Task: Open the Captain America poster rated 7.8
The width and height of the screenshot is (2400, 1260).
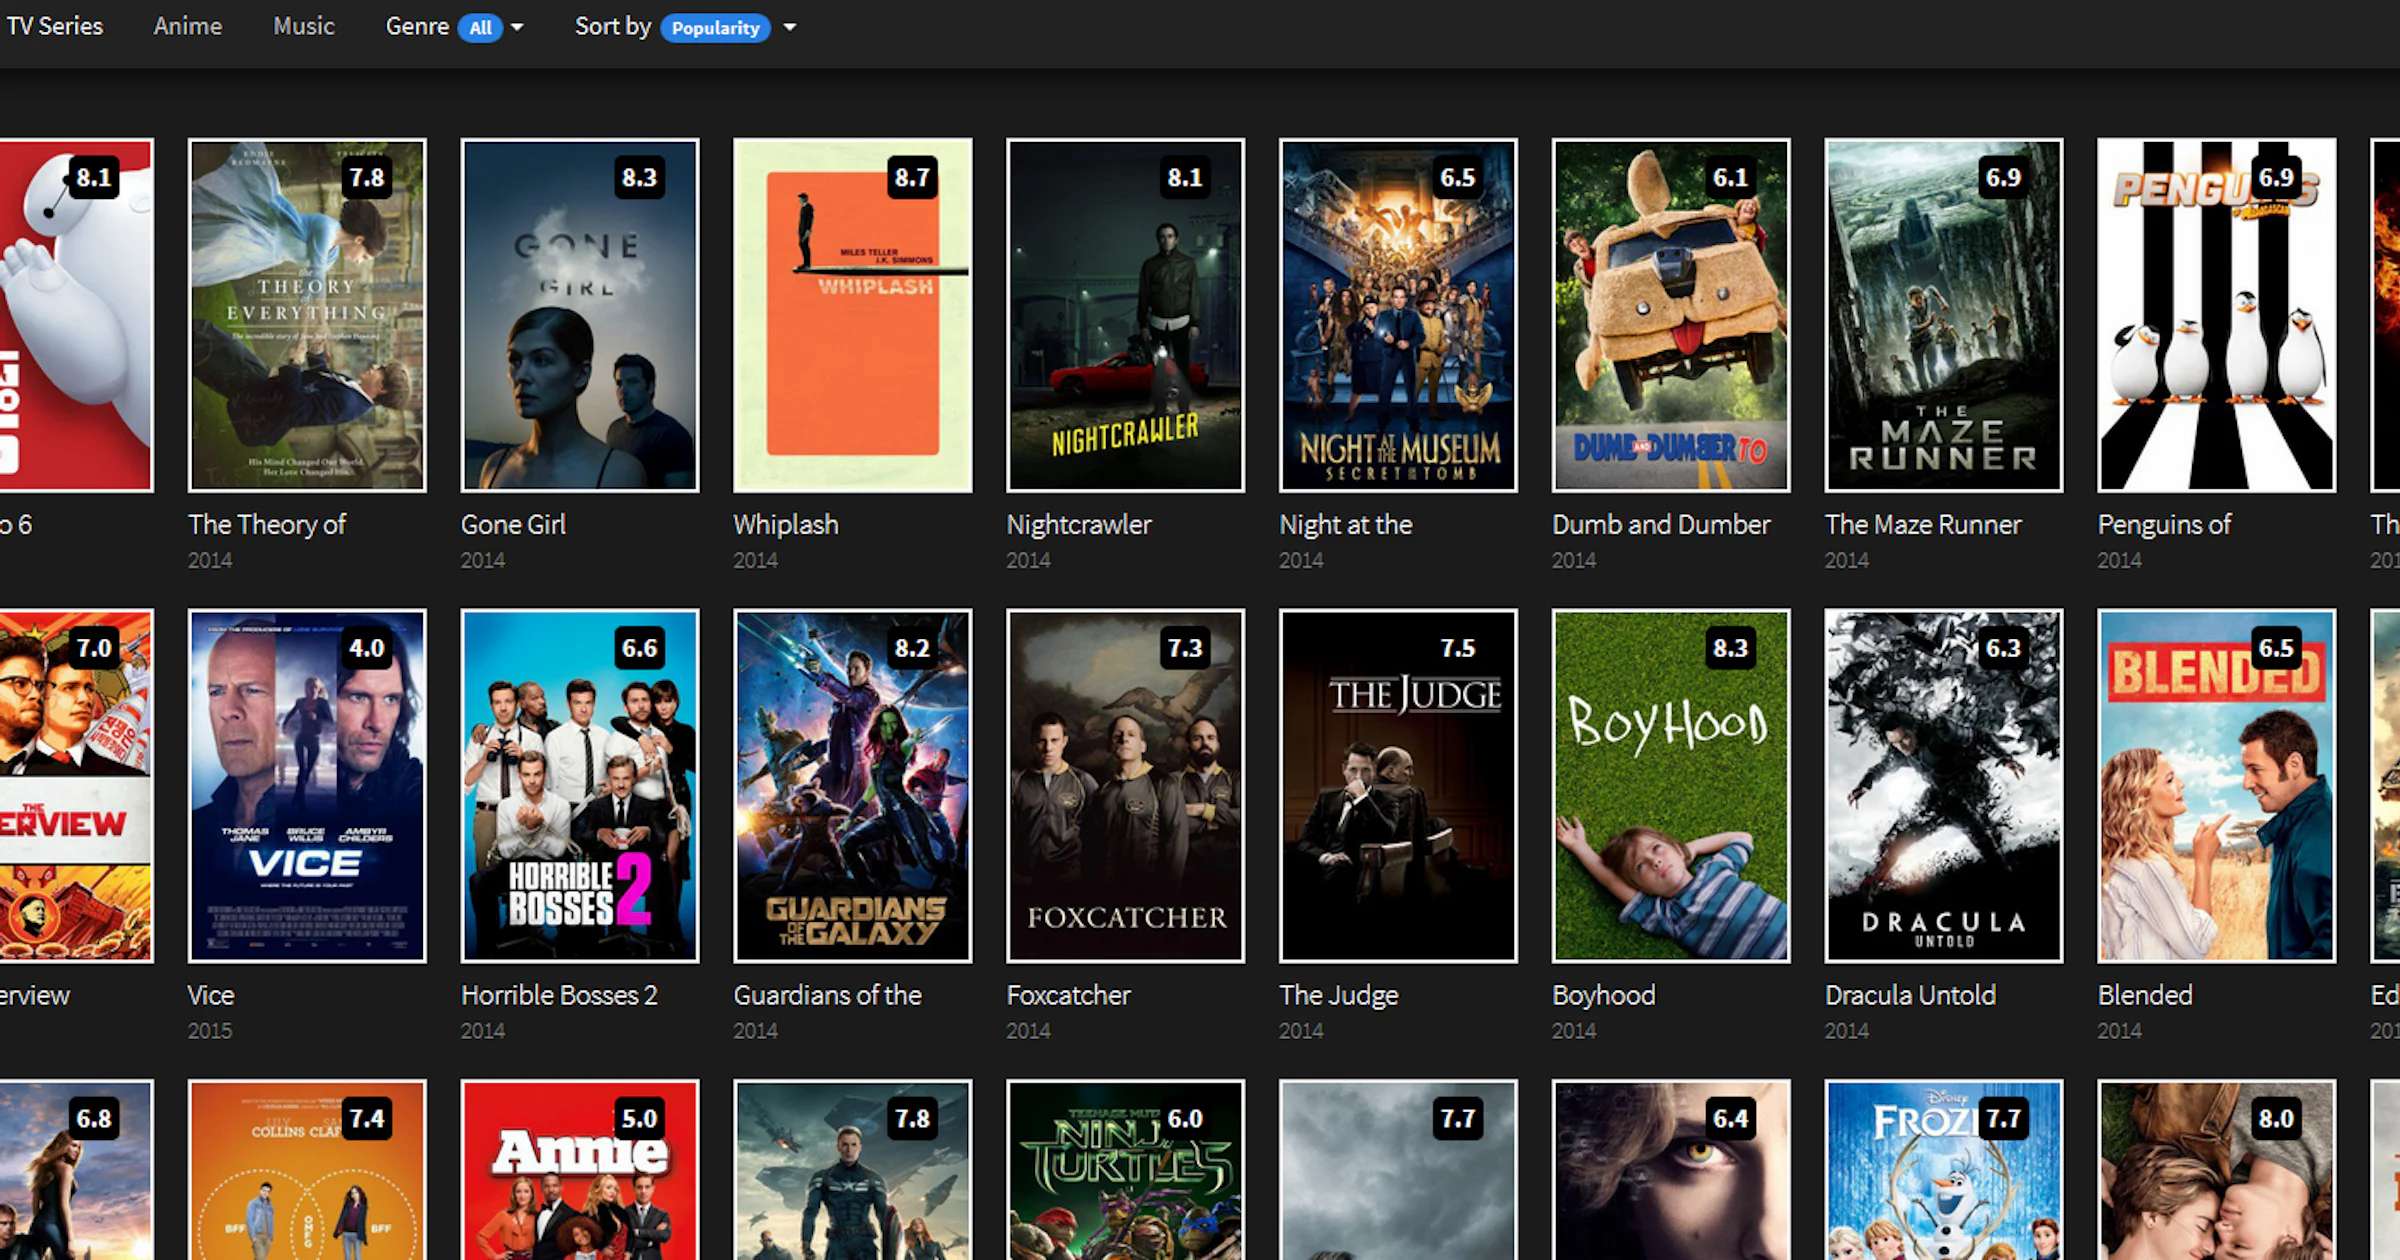Action: tap(853, 1170)
